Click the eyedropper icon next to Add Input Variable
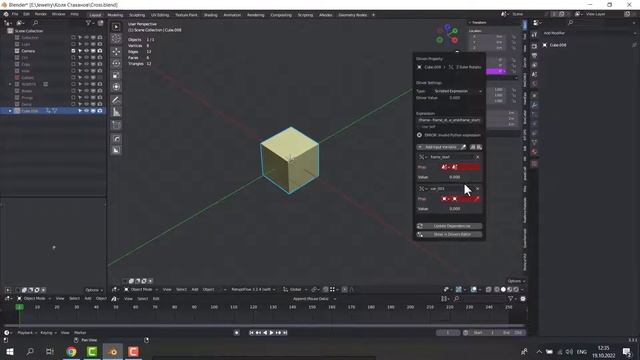The height and width of the screenshot is (360, 640). [463, 147]
